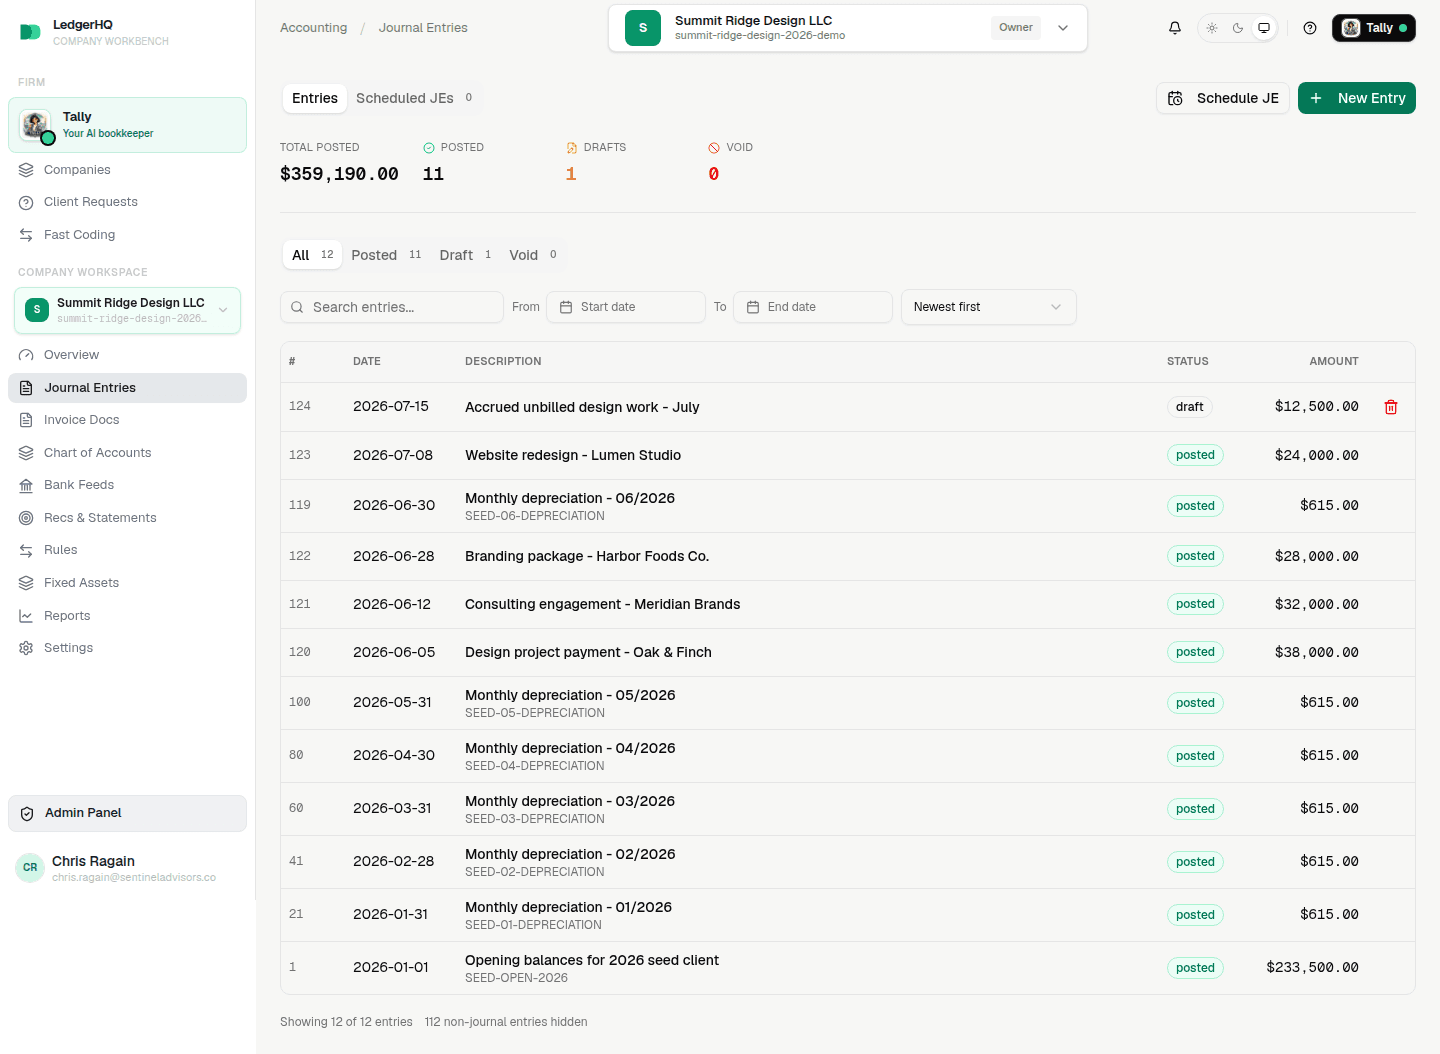Open Monthly depreciation - 04/2026 entry
Image resolution: width=1440 pixels, height=1054 pixels.
[848, 756]
